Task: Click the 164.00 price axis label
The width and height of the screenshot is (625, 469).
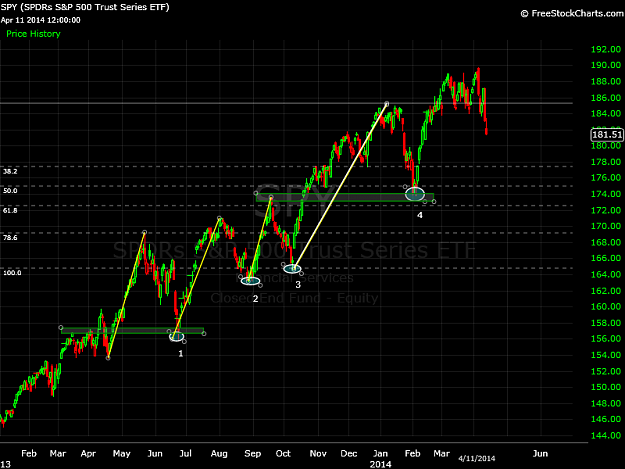Action: point(605,274)
